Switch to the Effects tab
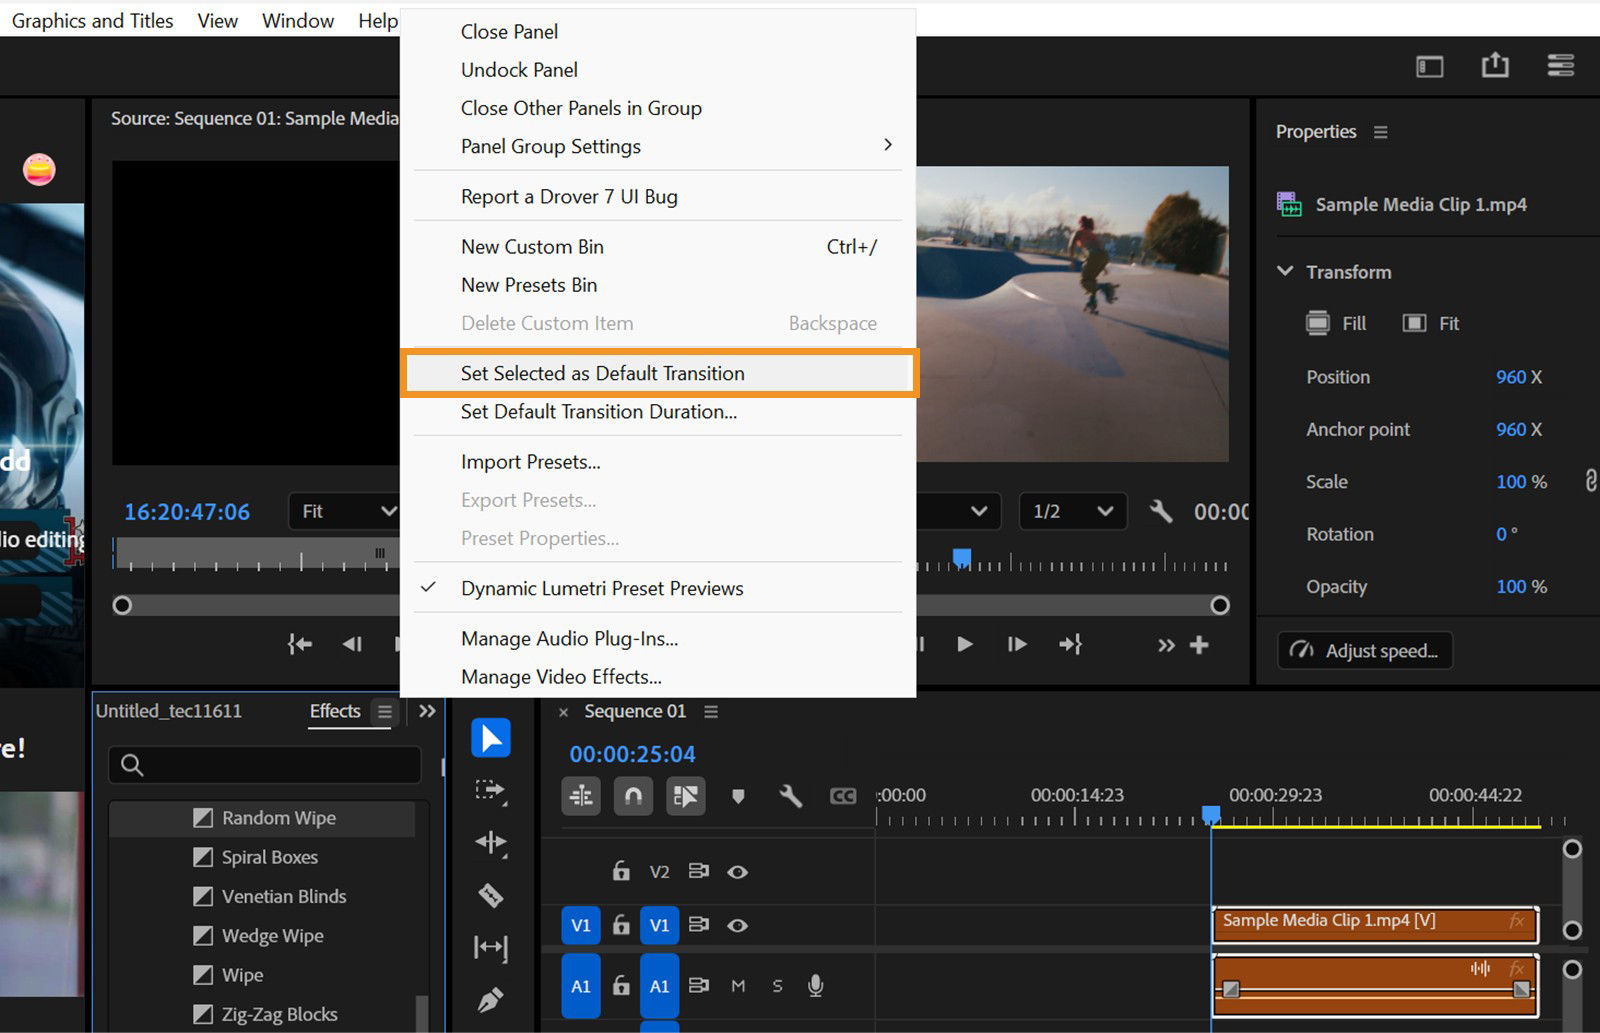Image resolution: width=1600 pixels, height=1033 pixels. pyautogui.click(x=335, y=711)
